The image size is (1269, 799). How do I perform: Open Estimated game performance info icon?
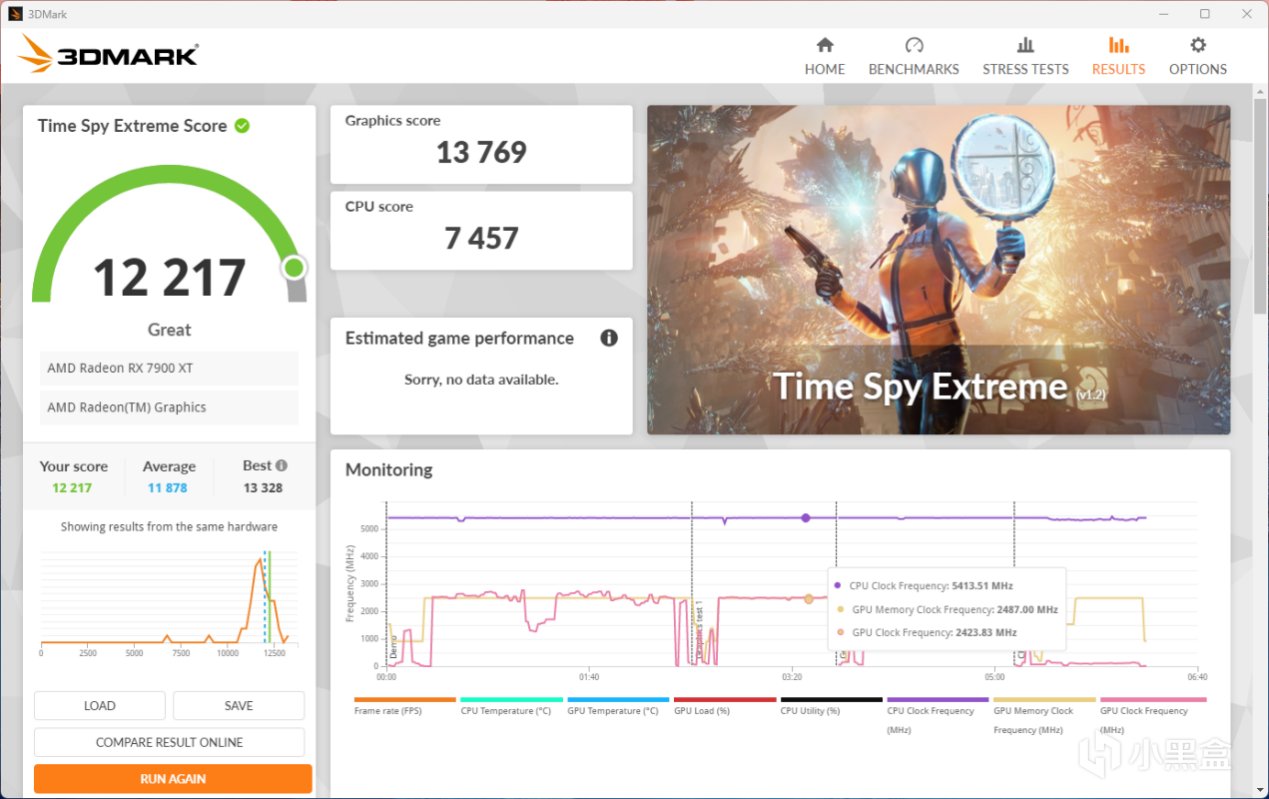(608, 338)
